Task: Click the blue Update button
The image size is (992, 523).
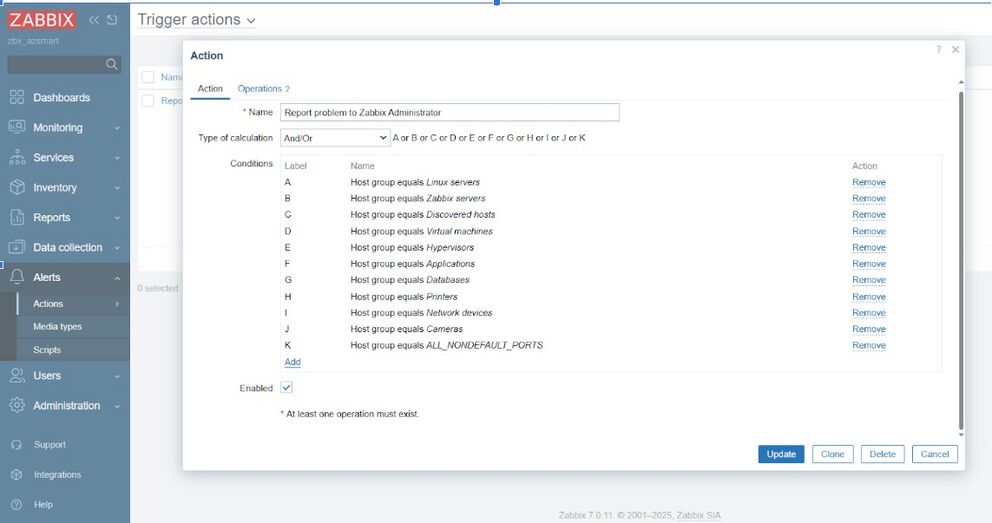Action: coord(780,454)
